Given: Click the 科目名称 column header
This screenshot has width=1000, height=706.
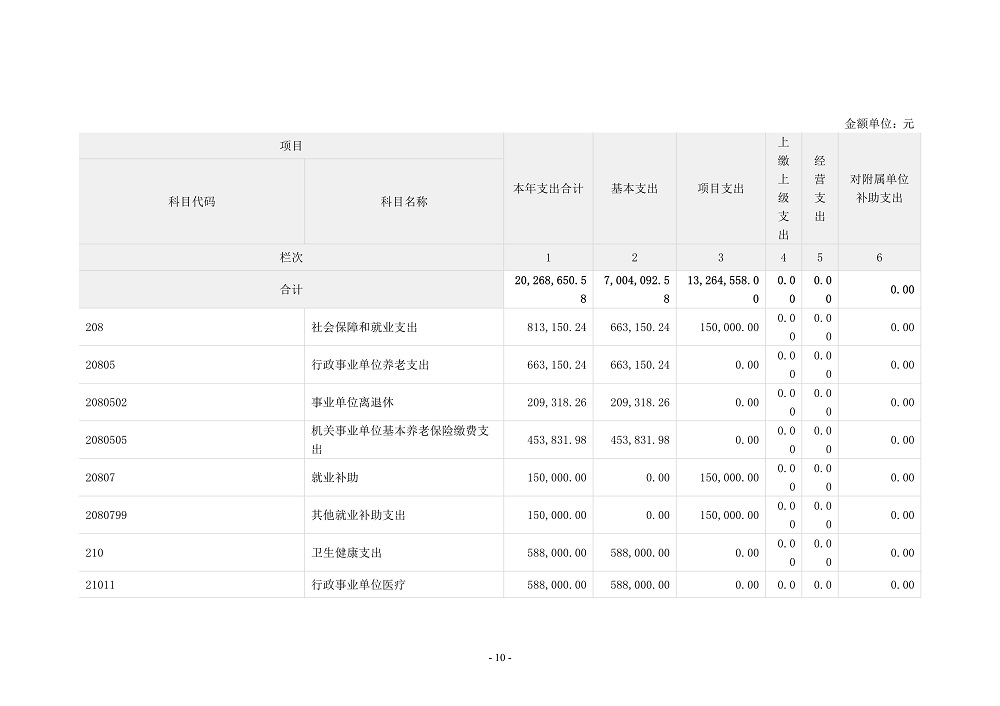Looking at the screenshot, I should pyautogui.click(x=404, y=202).
